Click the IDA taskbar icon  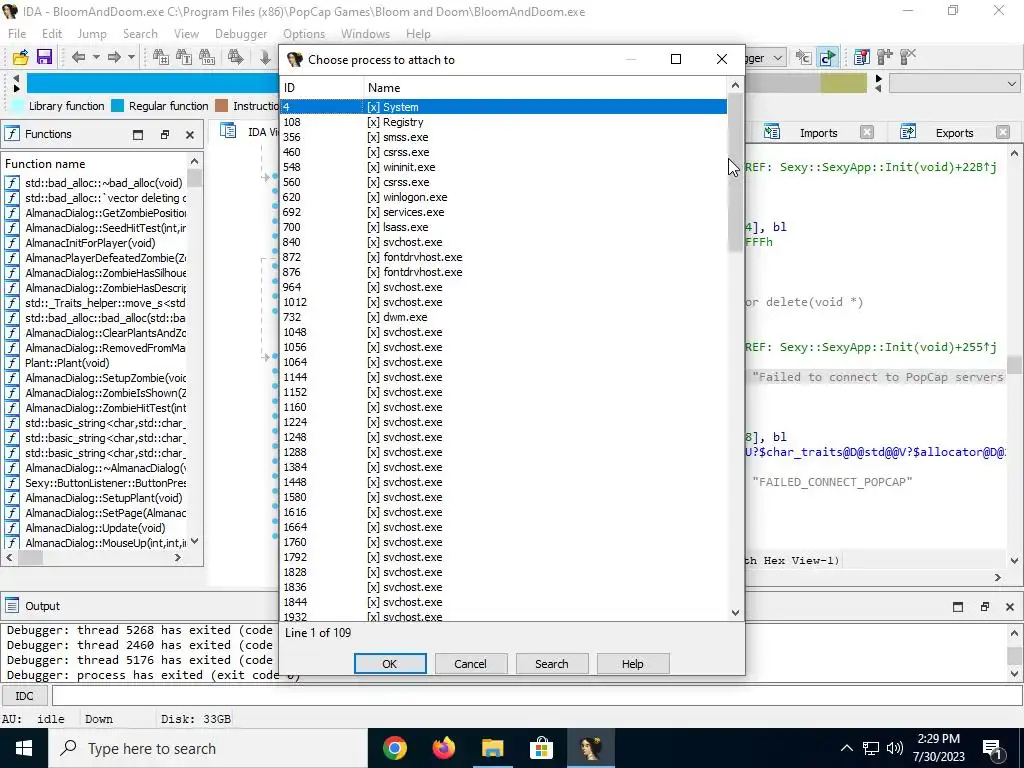coord(590,748)
